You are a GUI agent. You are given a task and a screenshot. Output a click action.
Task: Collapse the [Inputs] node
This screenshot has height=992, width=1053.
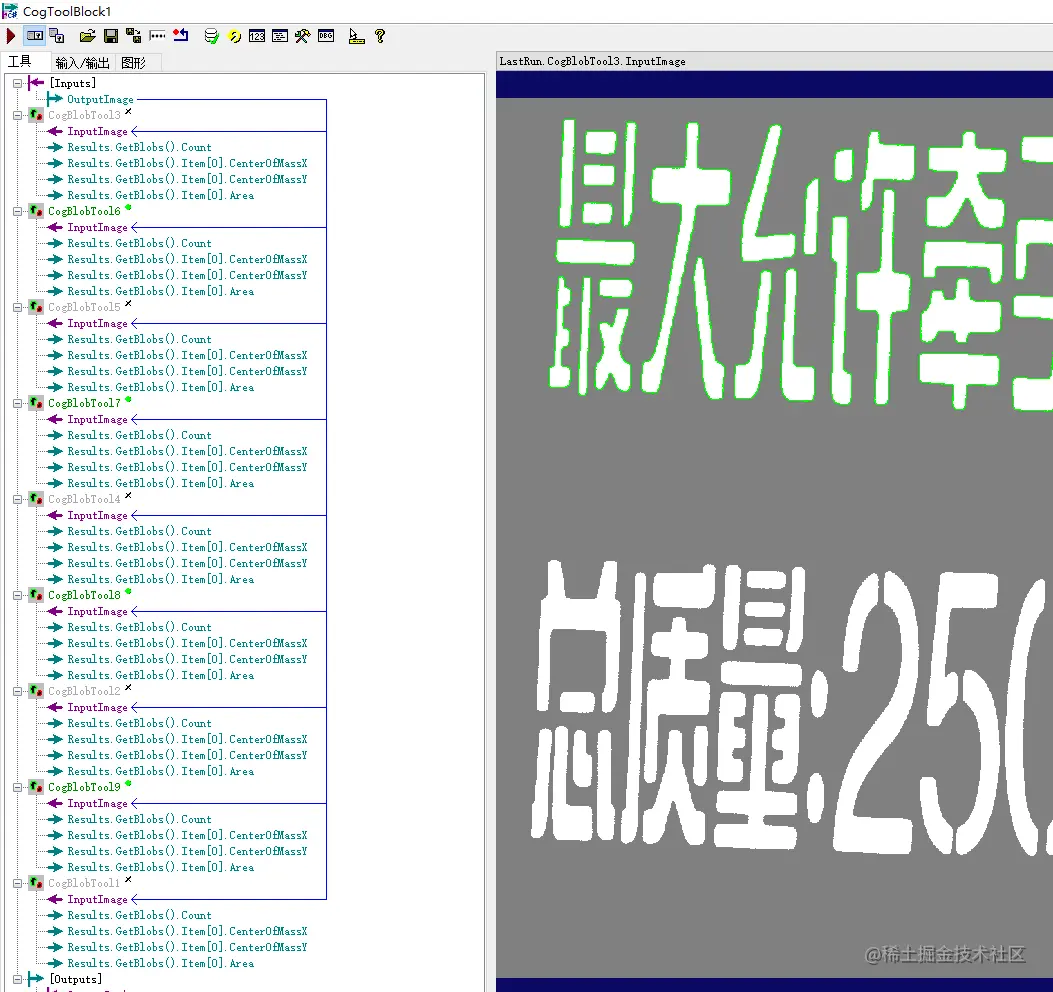coord(17,83)
